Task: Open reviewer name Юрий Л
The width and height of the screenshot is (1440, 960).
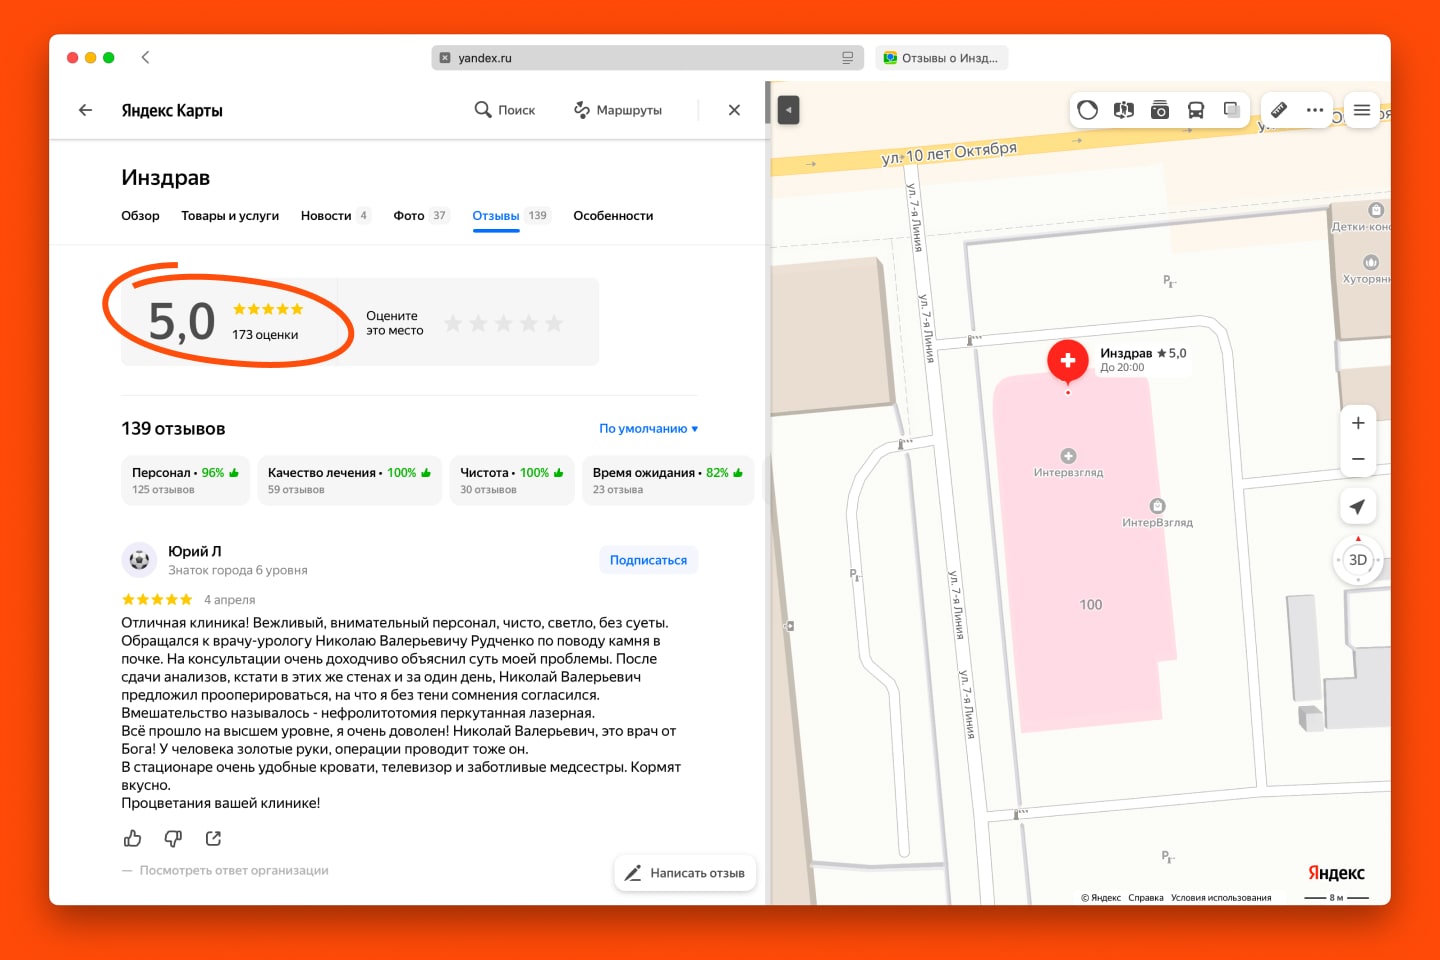Action: (x=194, y=551)
